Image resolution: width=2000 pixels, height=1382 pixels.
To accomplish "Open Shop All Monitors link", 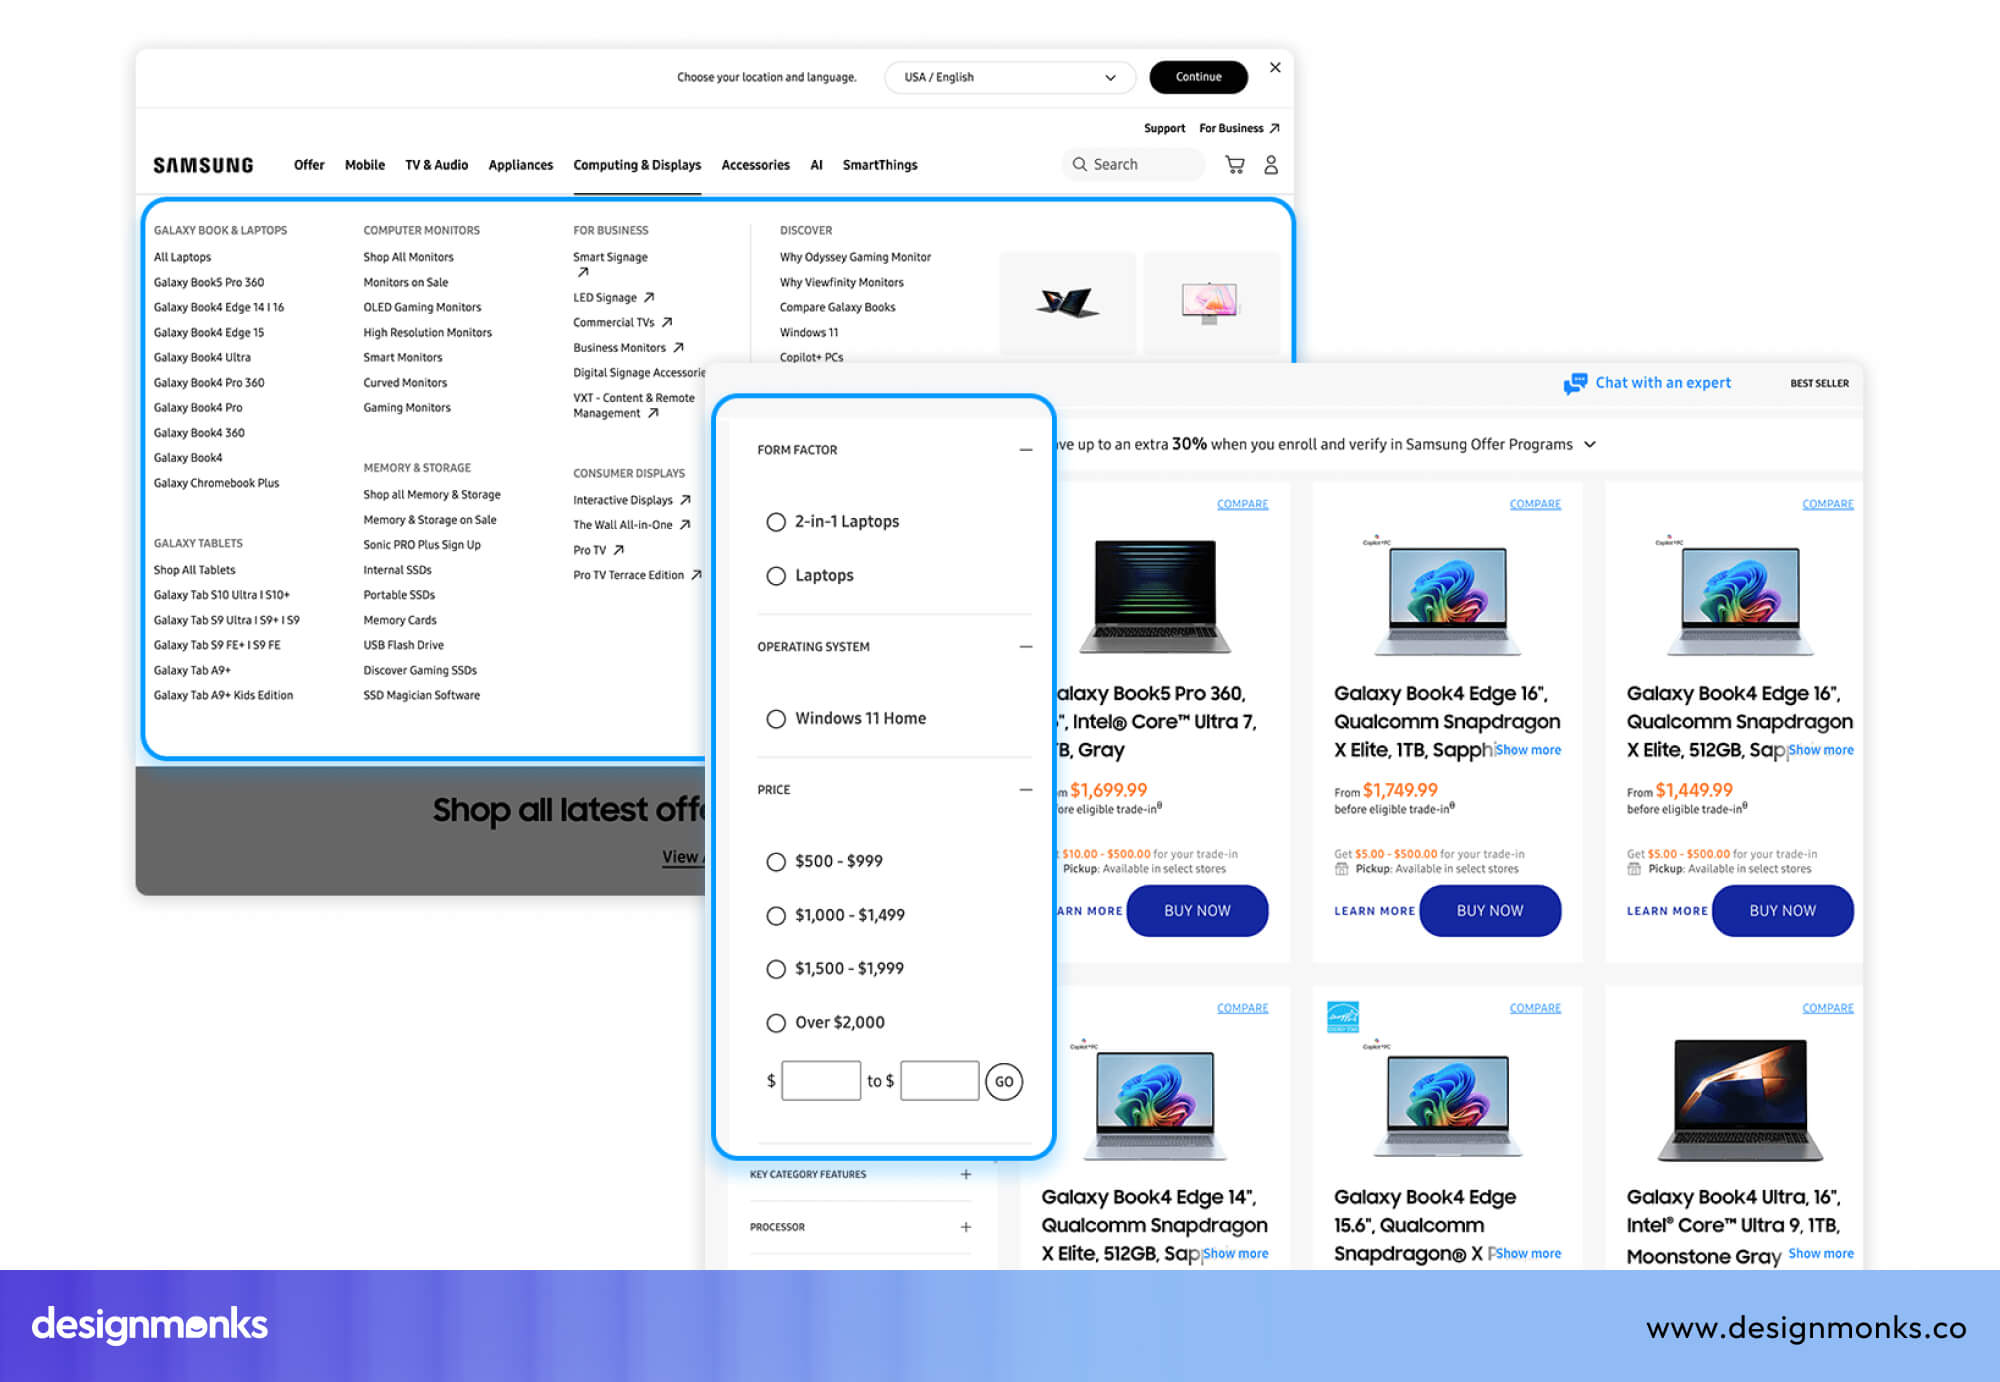I will tap(408, 257).
